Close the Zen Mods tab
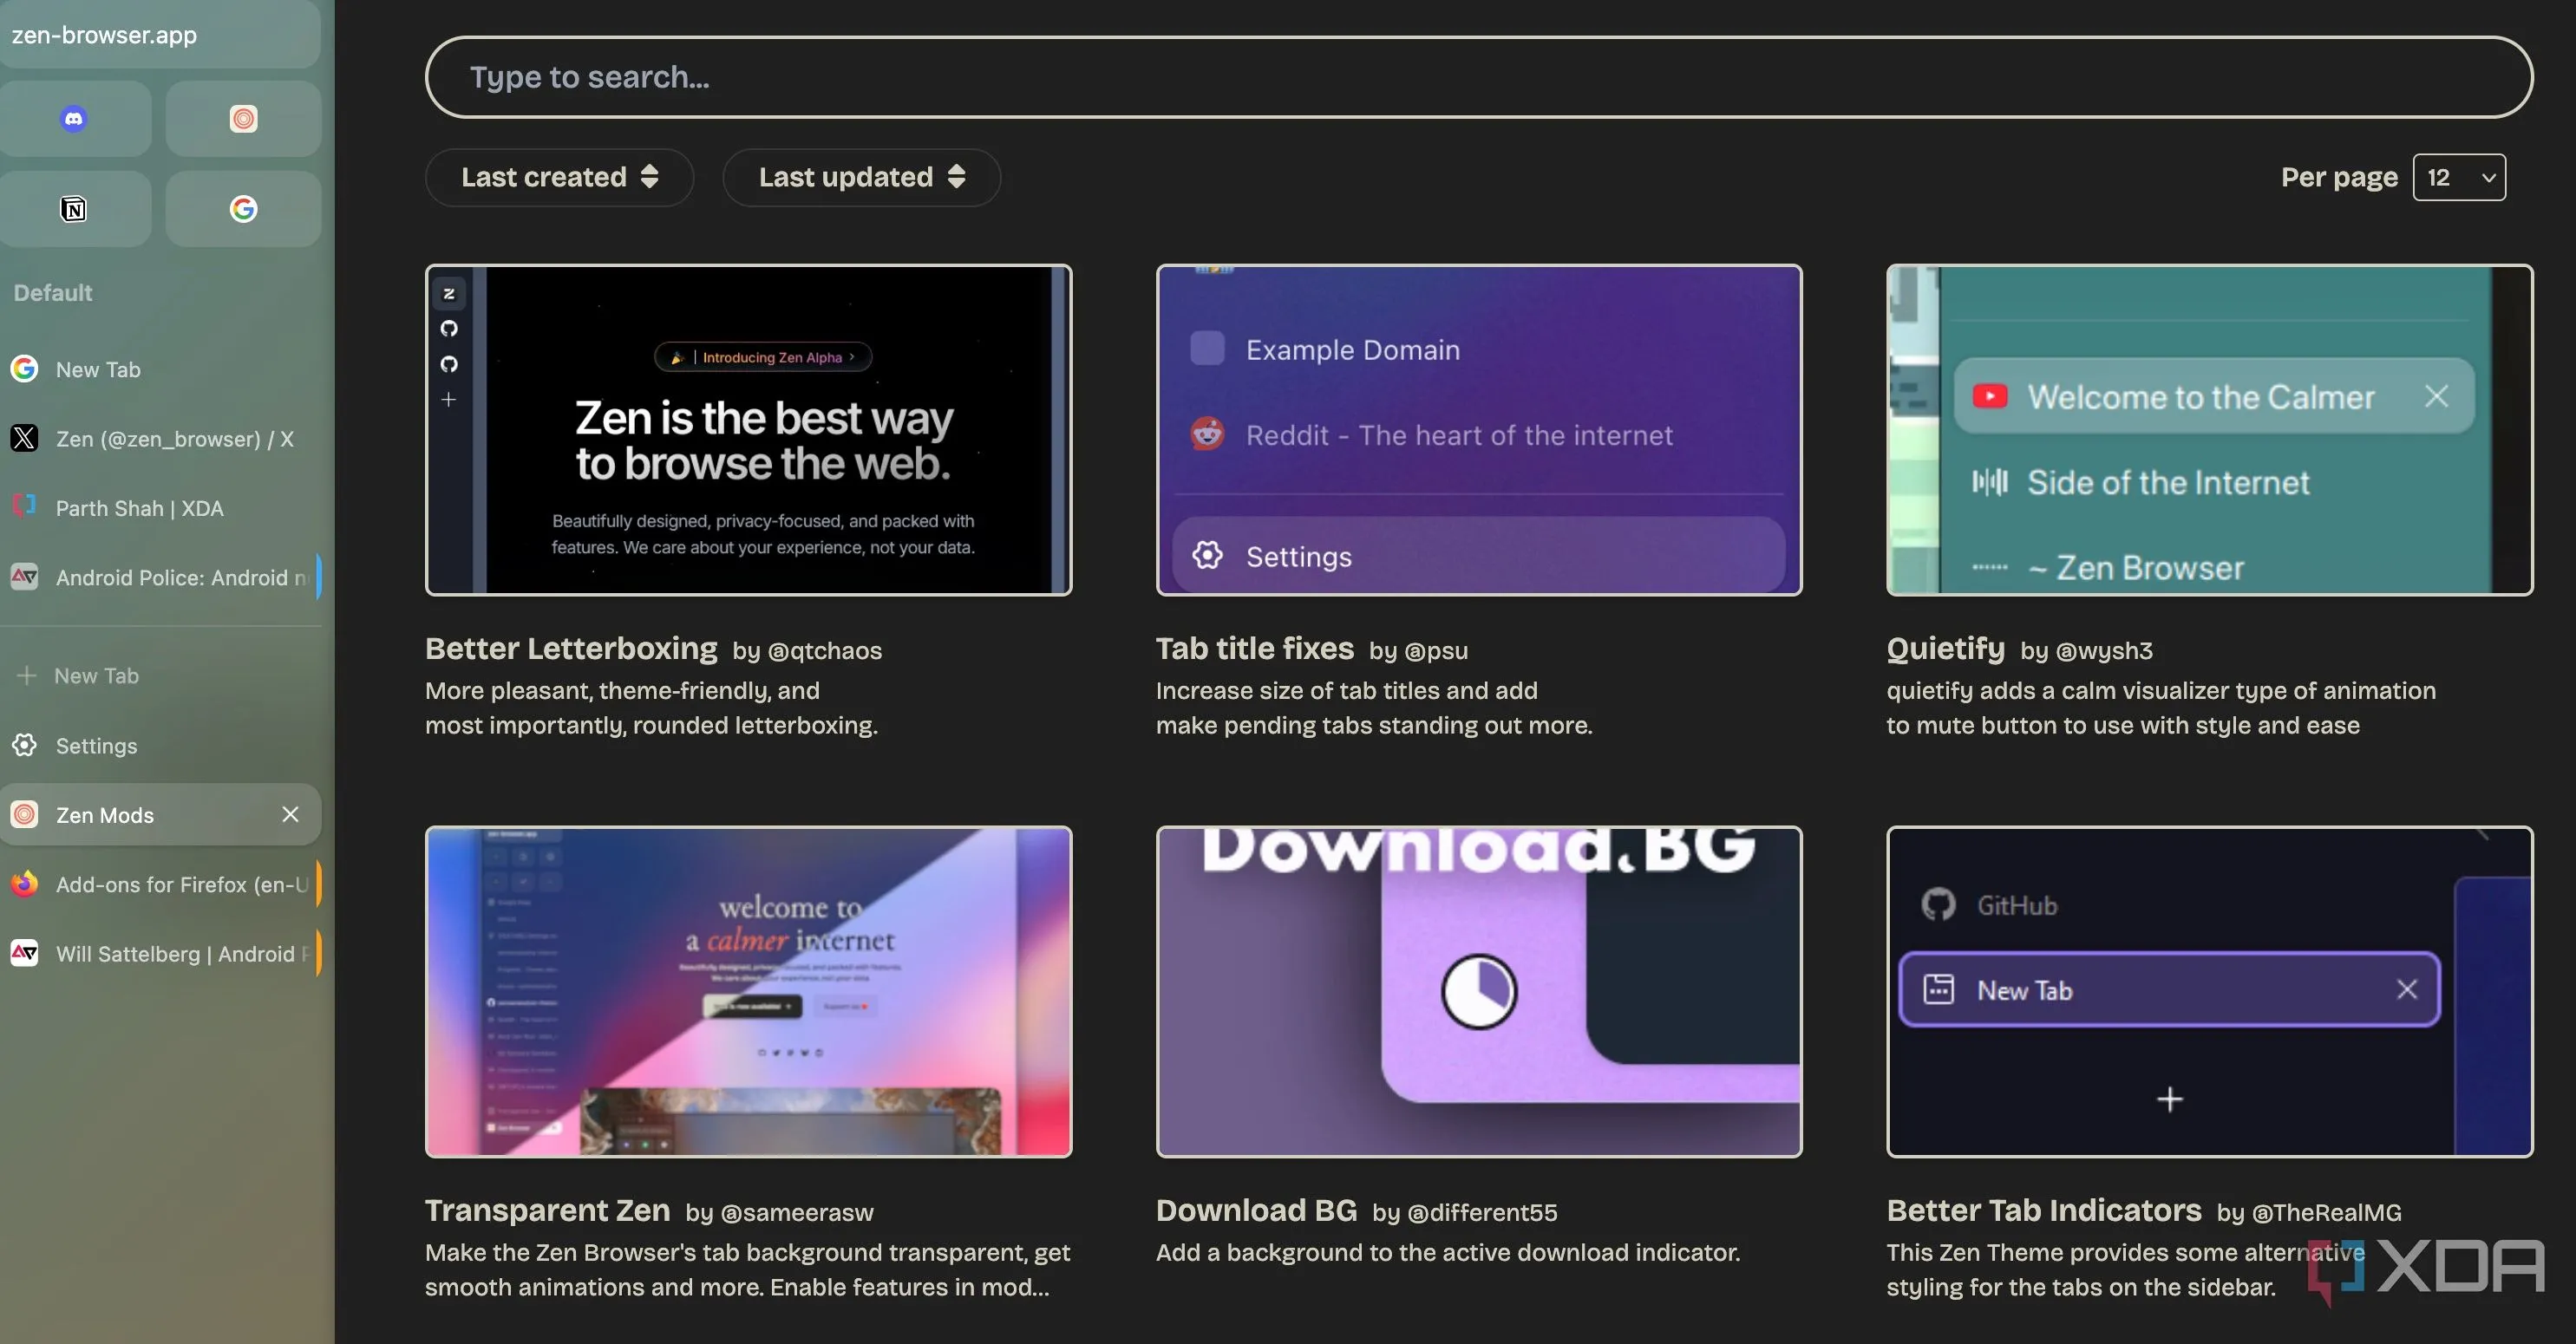2576x1344 pixels. click(290, 815)
